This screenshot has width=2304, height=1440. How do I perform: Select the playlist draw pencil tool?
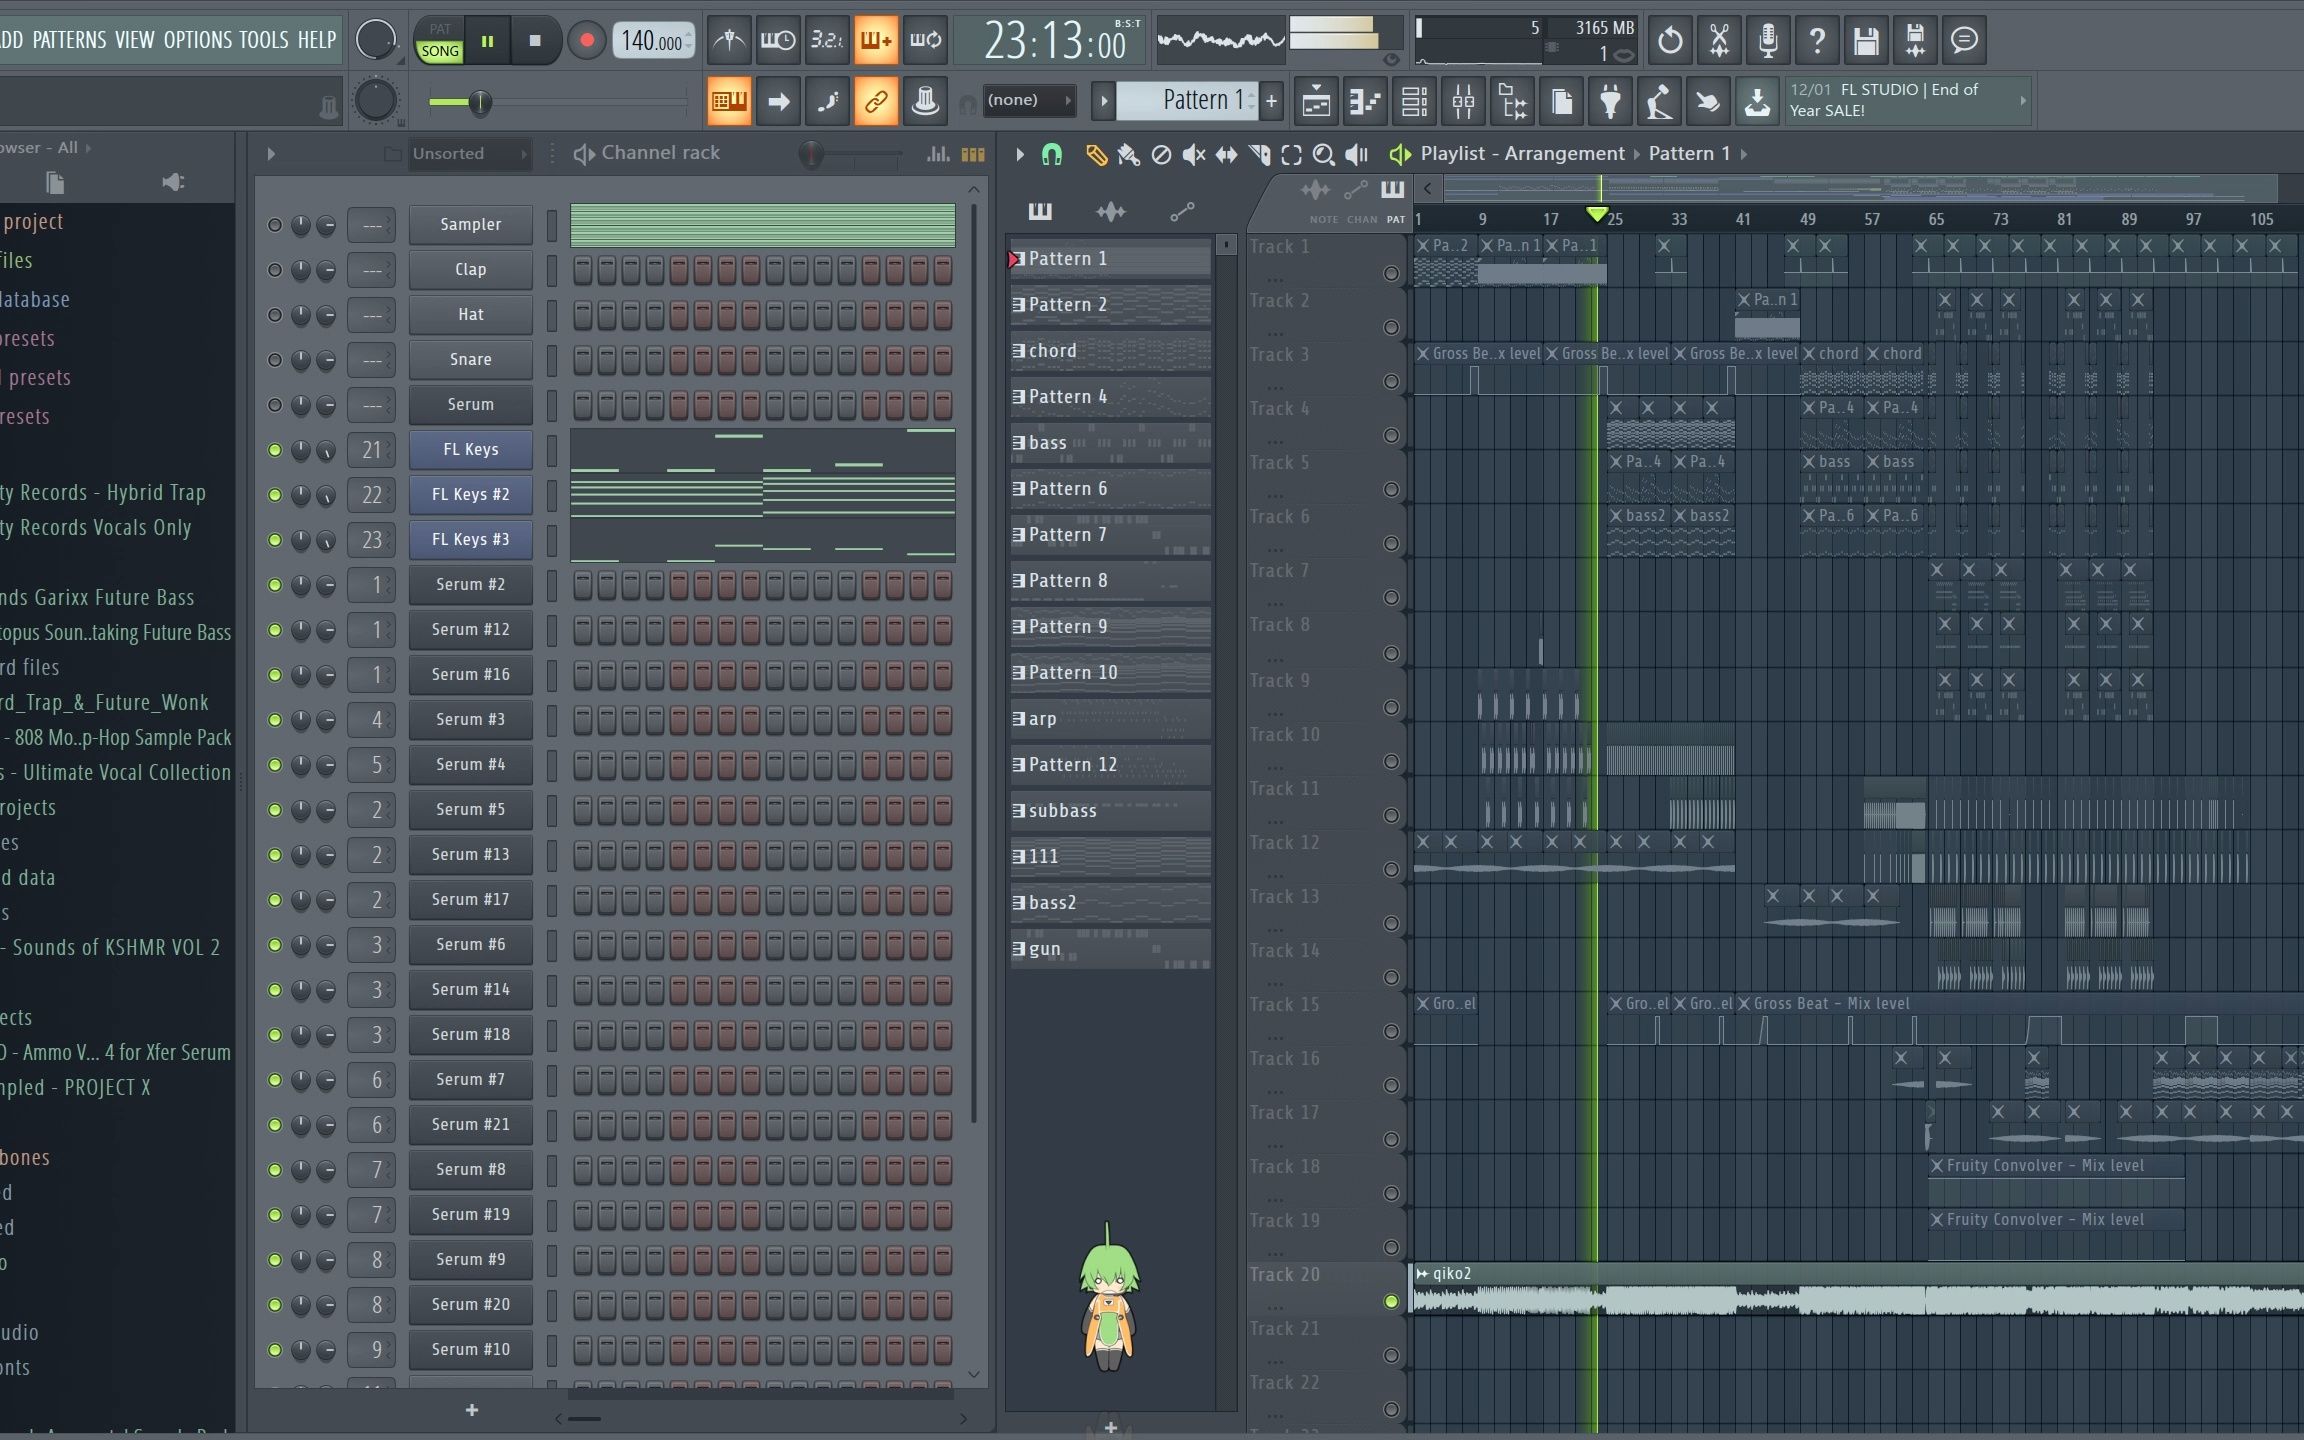pos(1096,154)
